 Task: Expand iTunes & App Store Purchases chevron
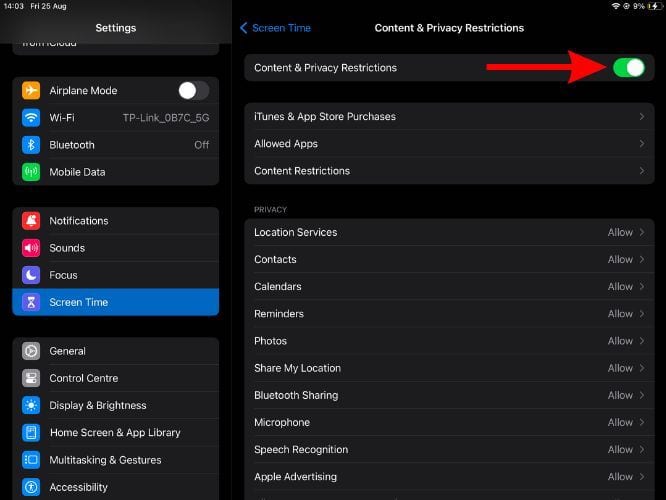tap(641, 117)
